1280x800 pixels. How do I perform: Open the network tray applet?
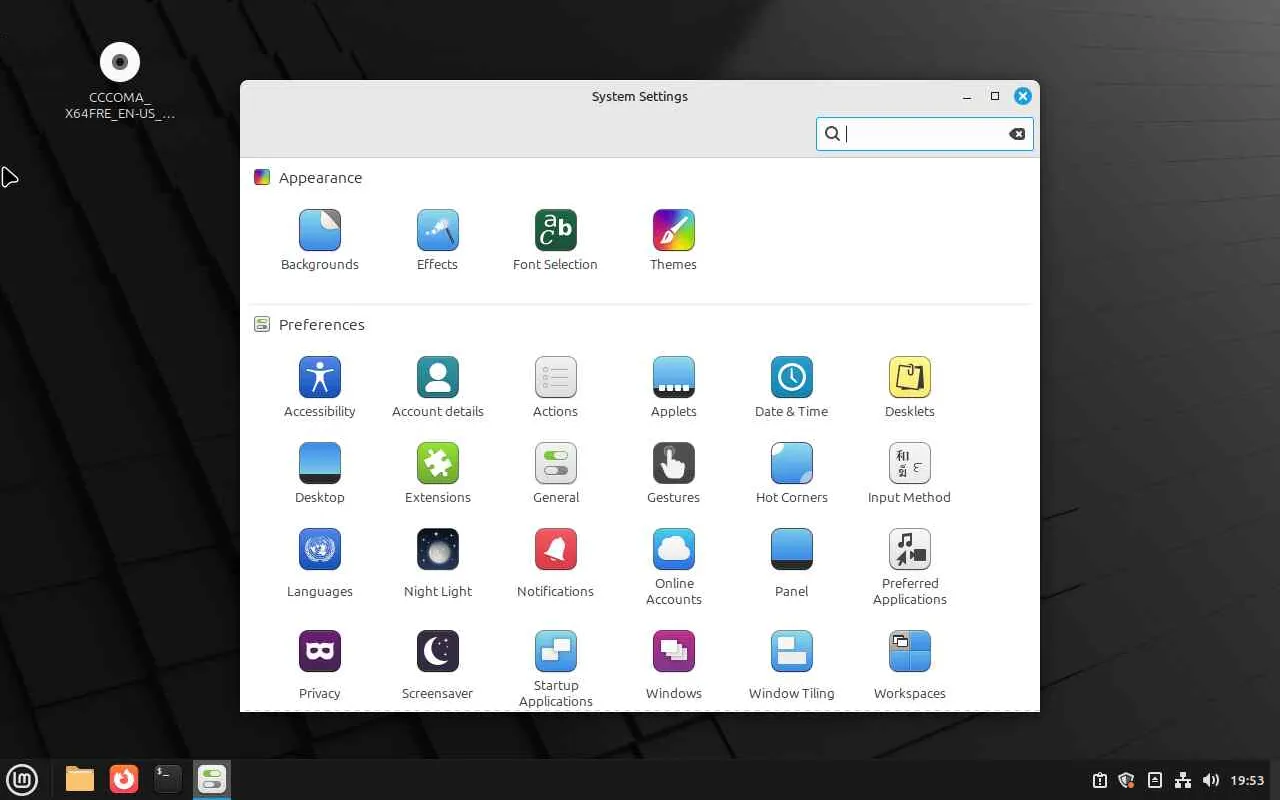1183,780
